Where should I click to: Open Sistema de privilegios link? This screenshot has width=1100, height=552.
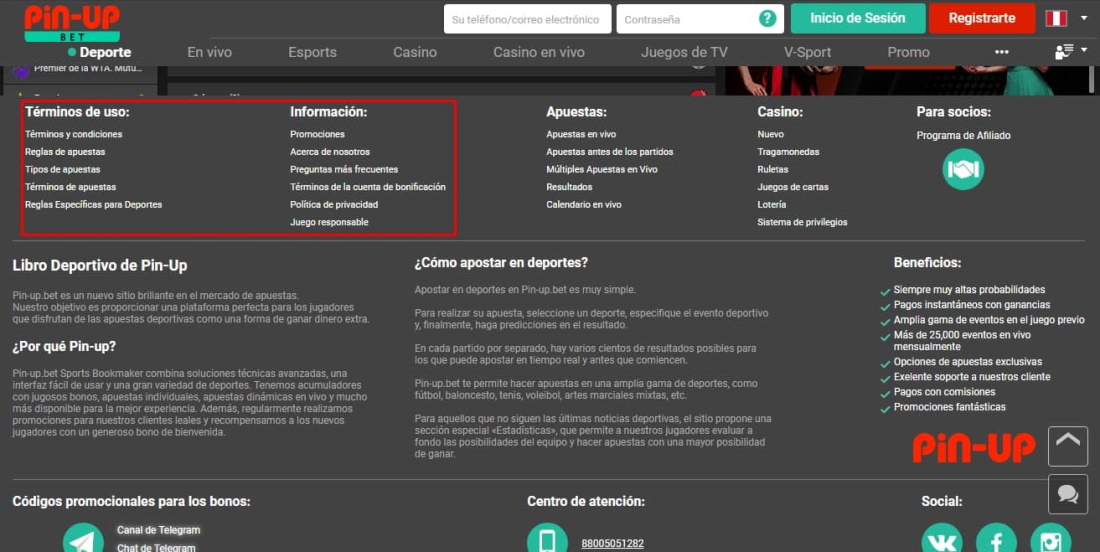click(x=802, y=222)
